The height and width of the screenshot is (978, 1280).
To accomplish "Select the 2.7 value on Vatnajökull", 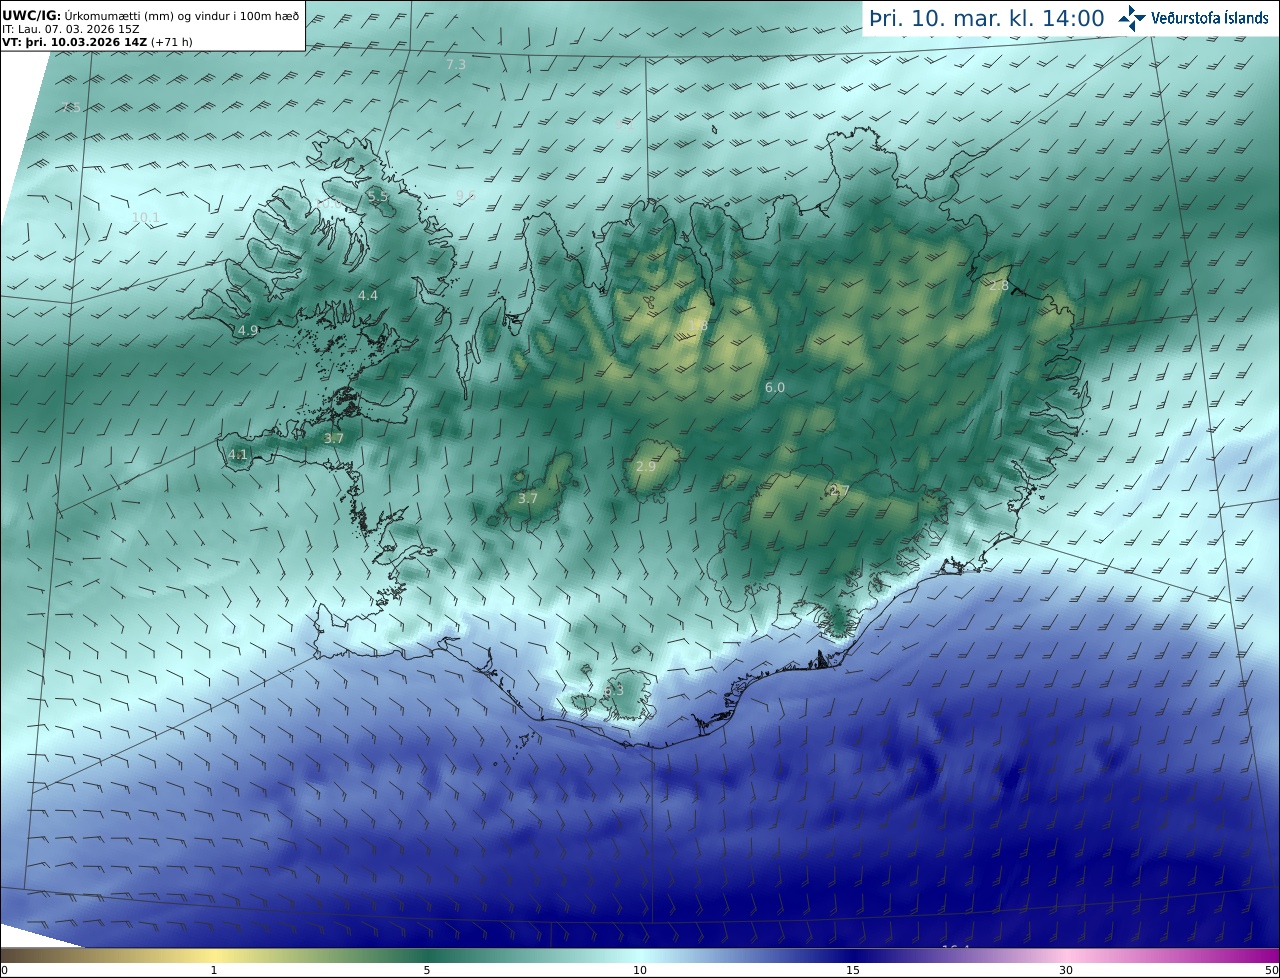I will [839, 490].
